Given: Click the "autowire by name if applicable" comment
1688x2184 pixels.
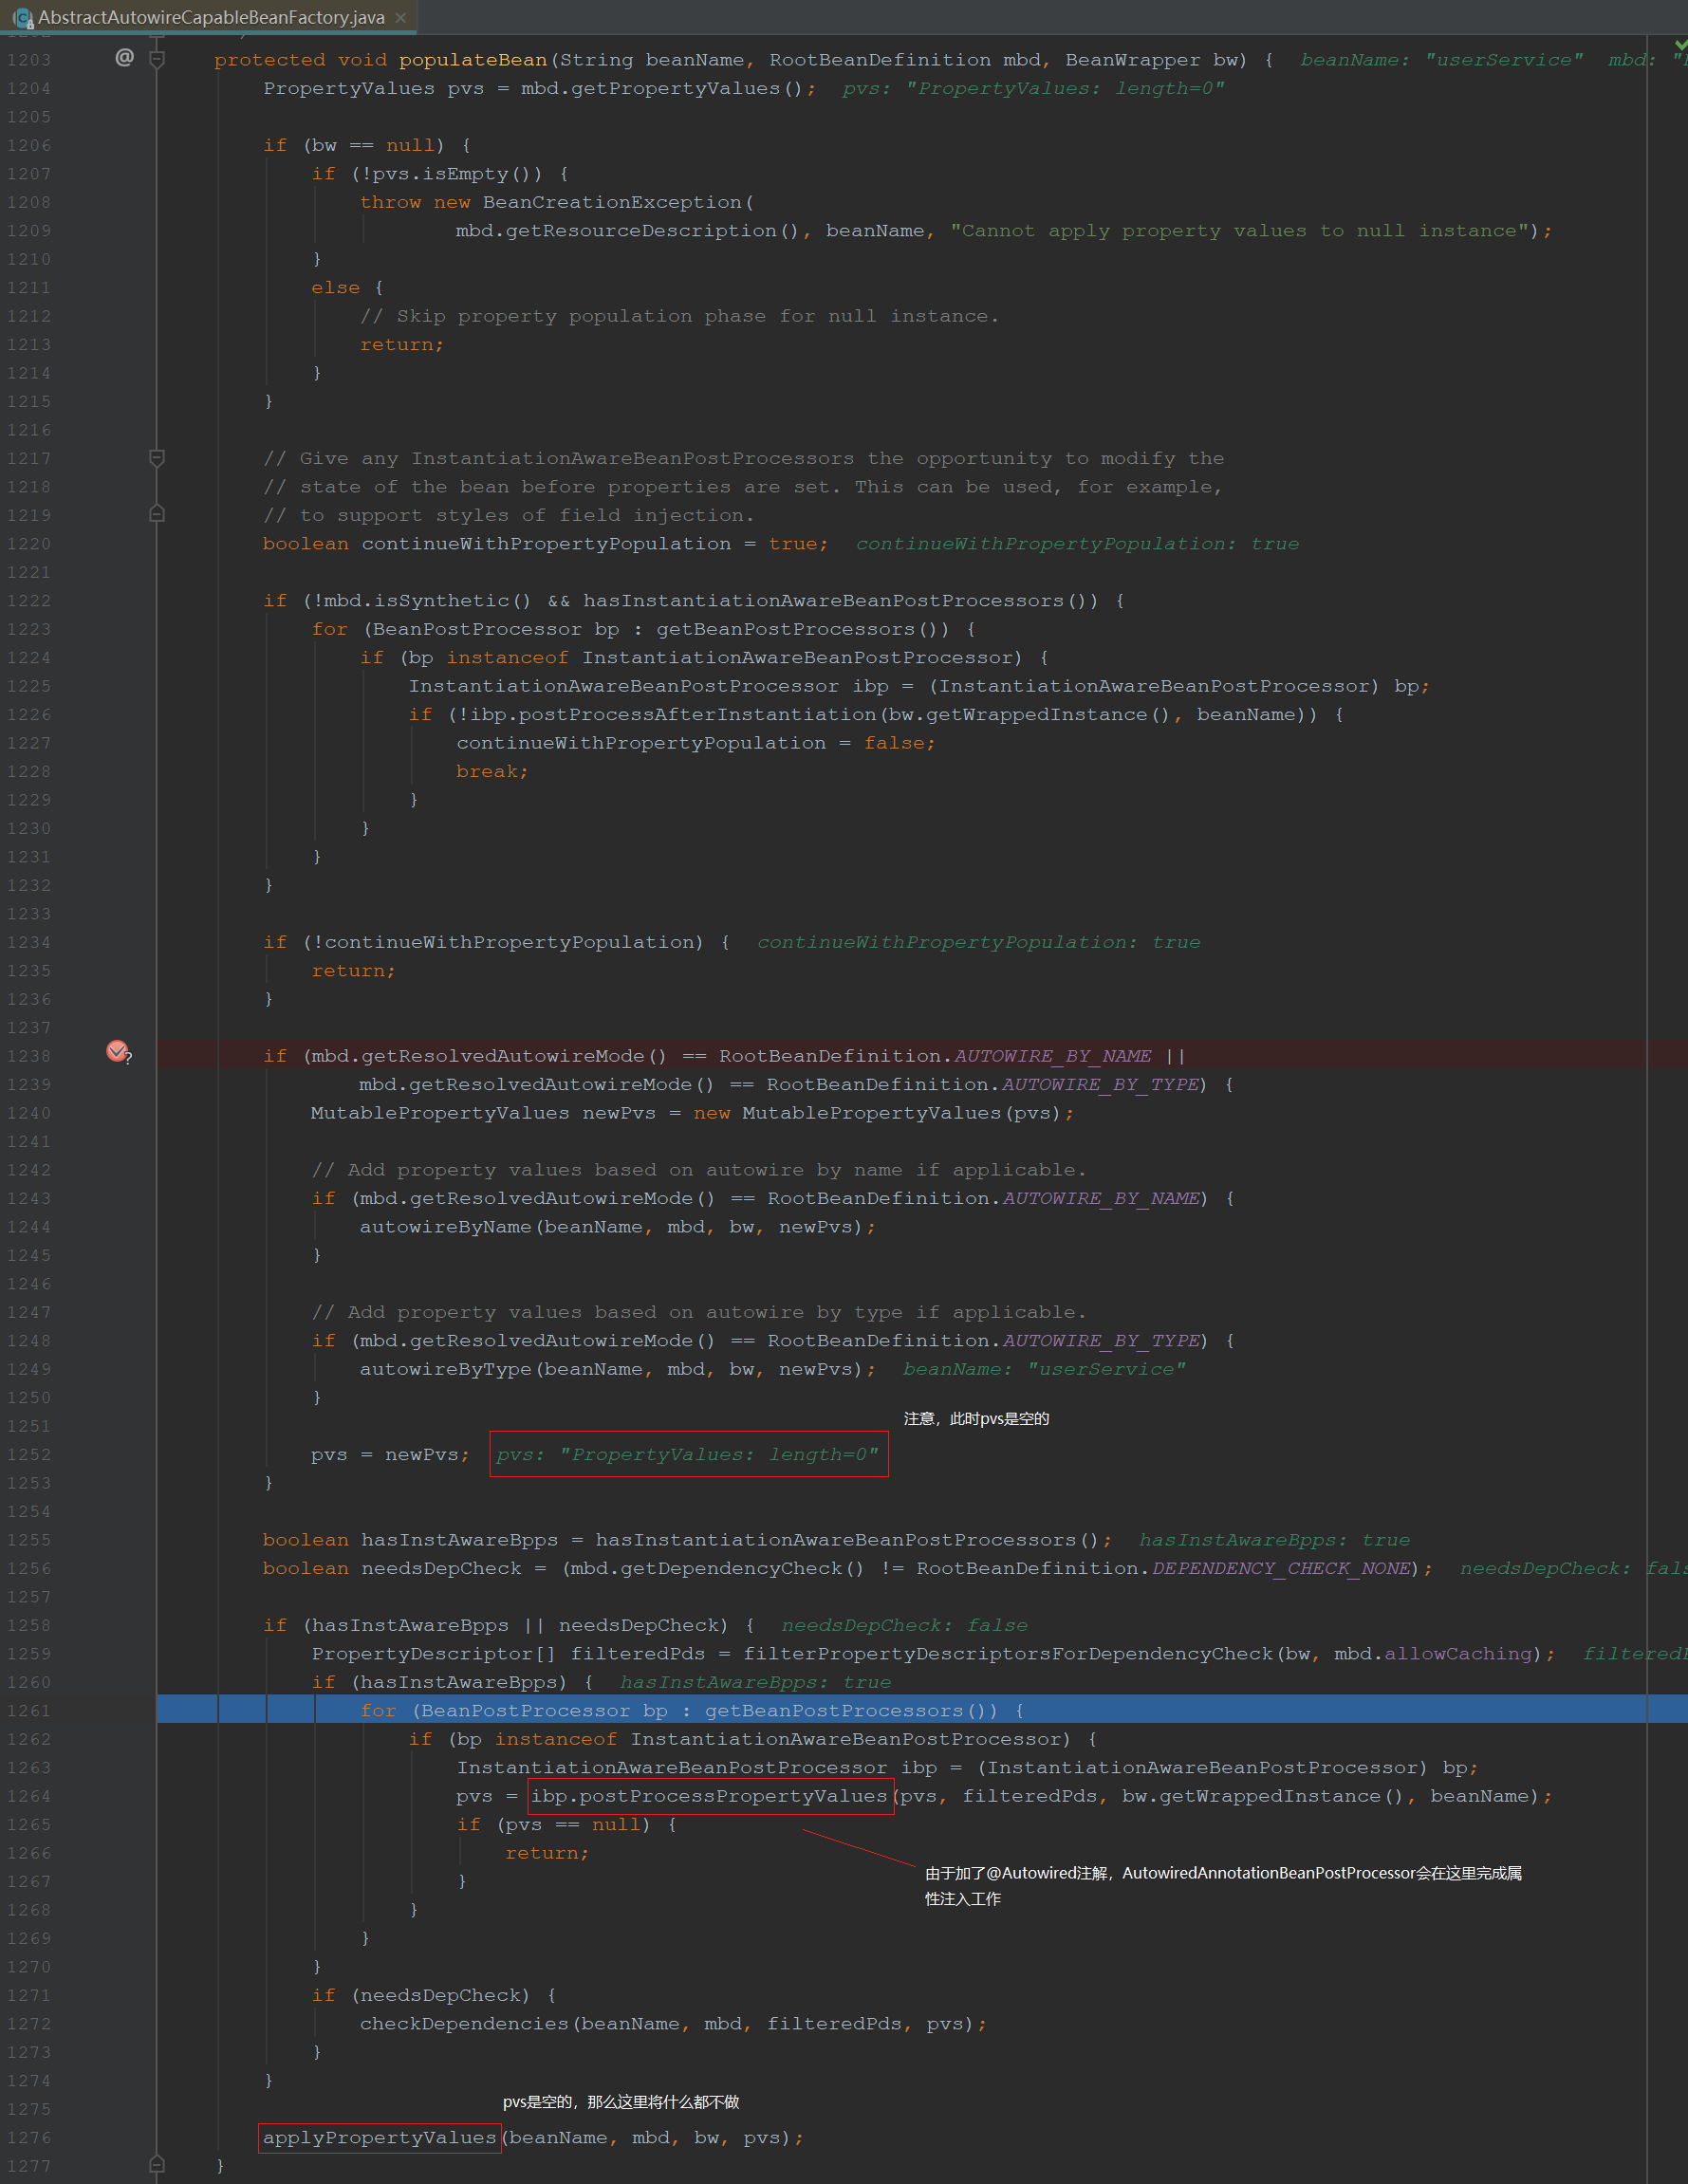Looking at the screenshot, I should click(x=699, y=1171).
